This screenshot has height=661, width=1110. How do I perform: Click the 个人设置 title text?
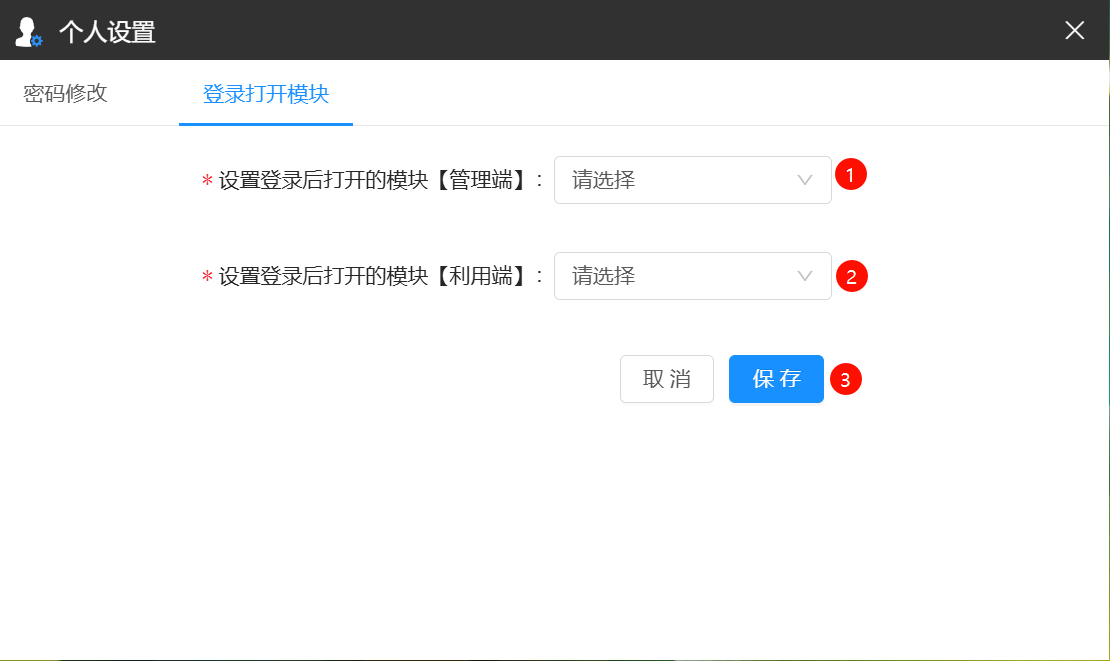[107, 32]
